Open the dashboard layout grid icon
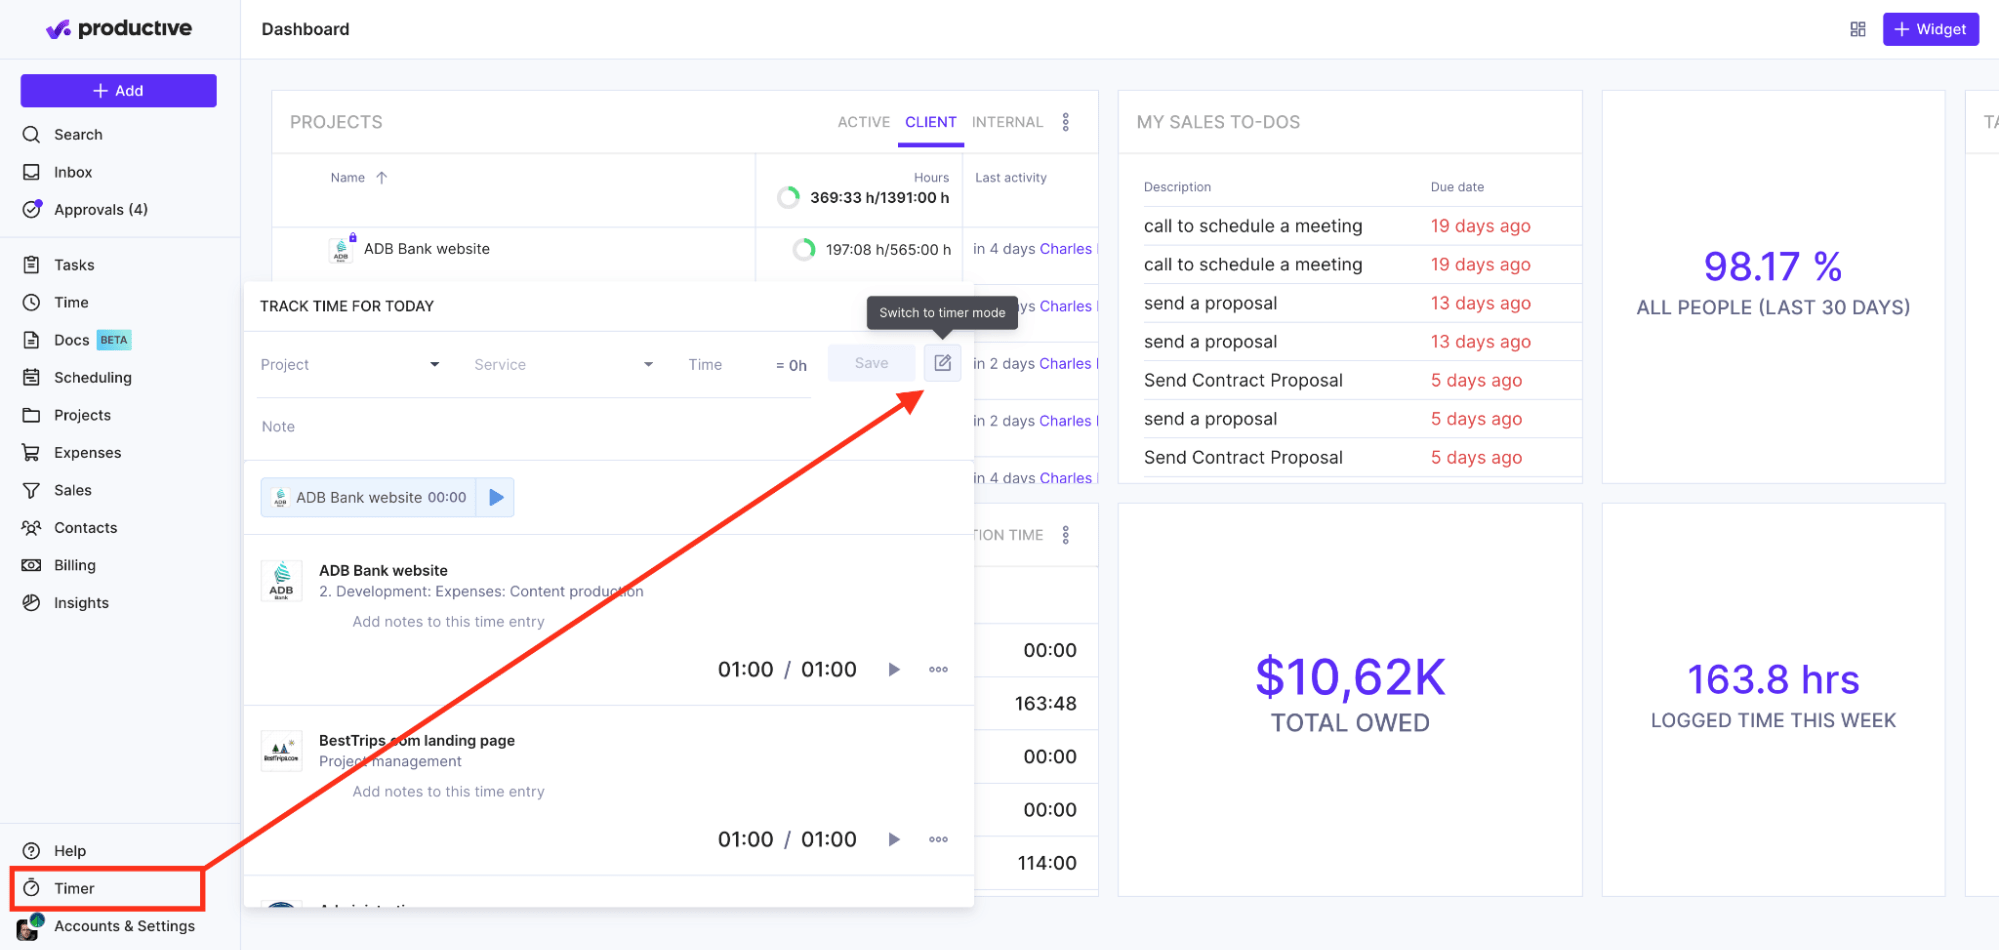Image resolution: width=1999 pixels, height=950 pixels. point(1857,29)
